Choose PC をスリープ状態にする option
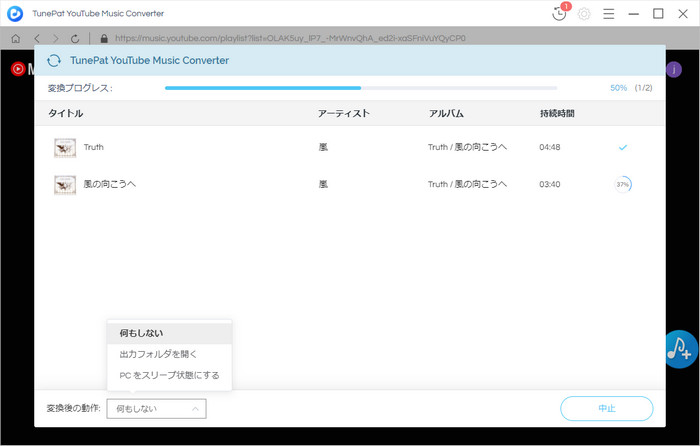The width and height of the screenshot is (700, 446). pyautogui.click(x=169, y=375)
